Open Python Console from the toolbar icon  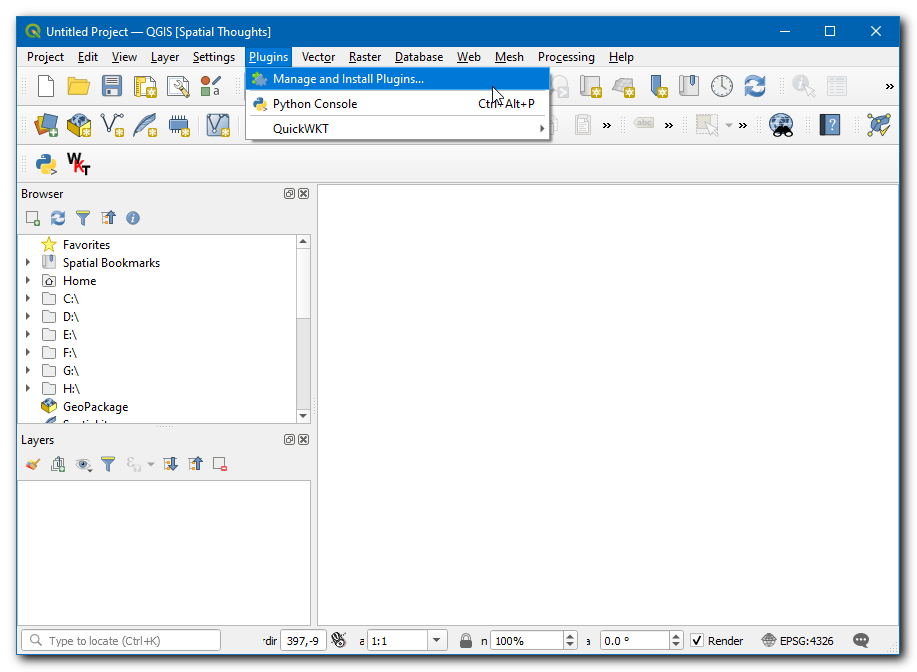click(45, 163)
